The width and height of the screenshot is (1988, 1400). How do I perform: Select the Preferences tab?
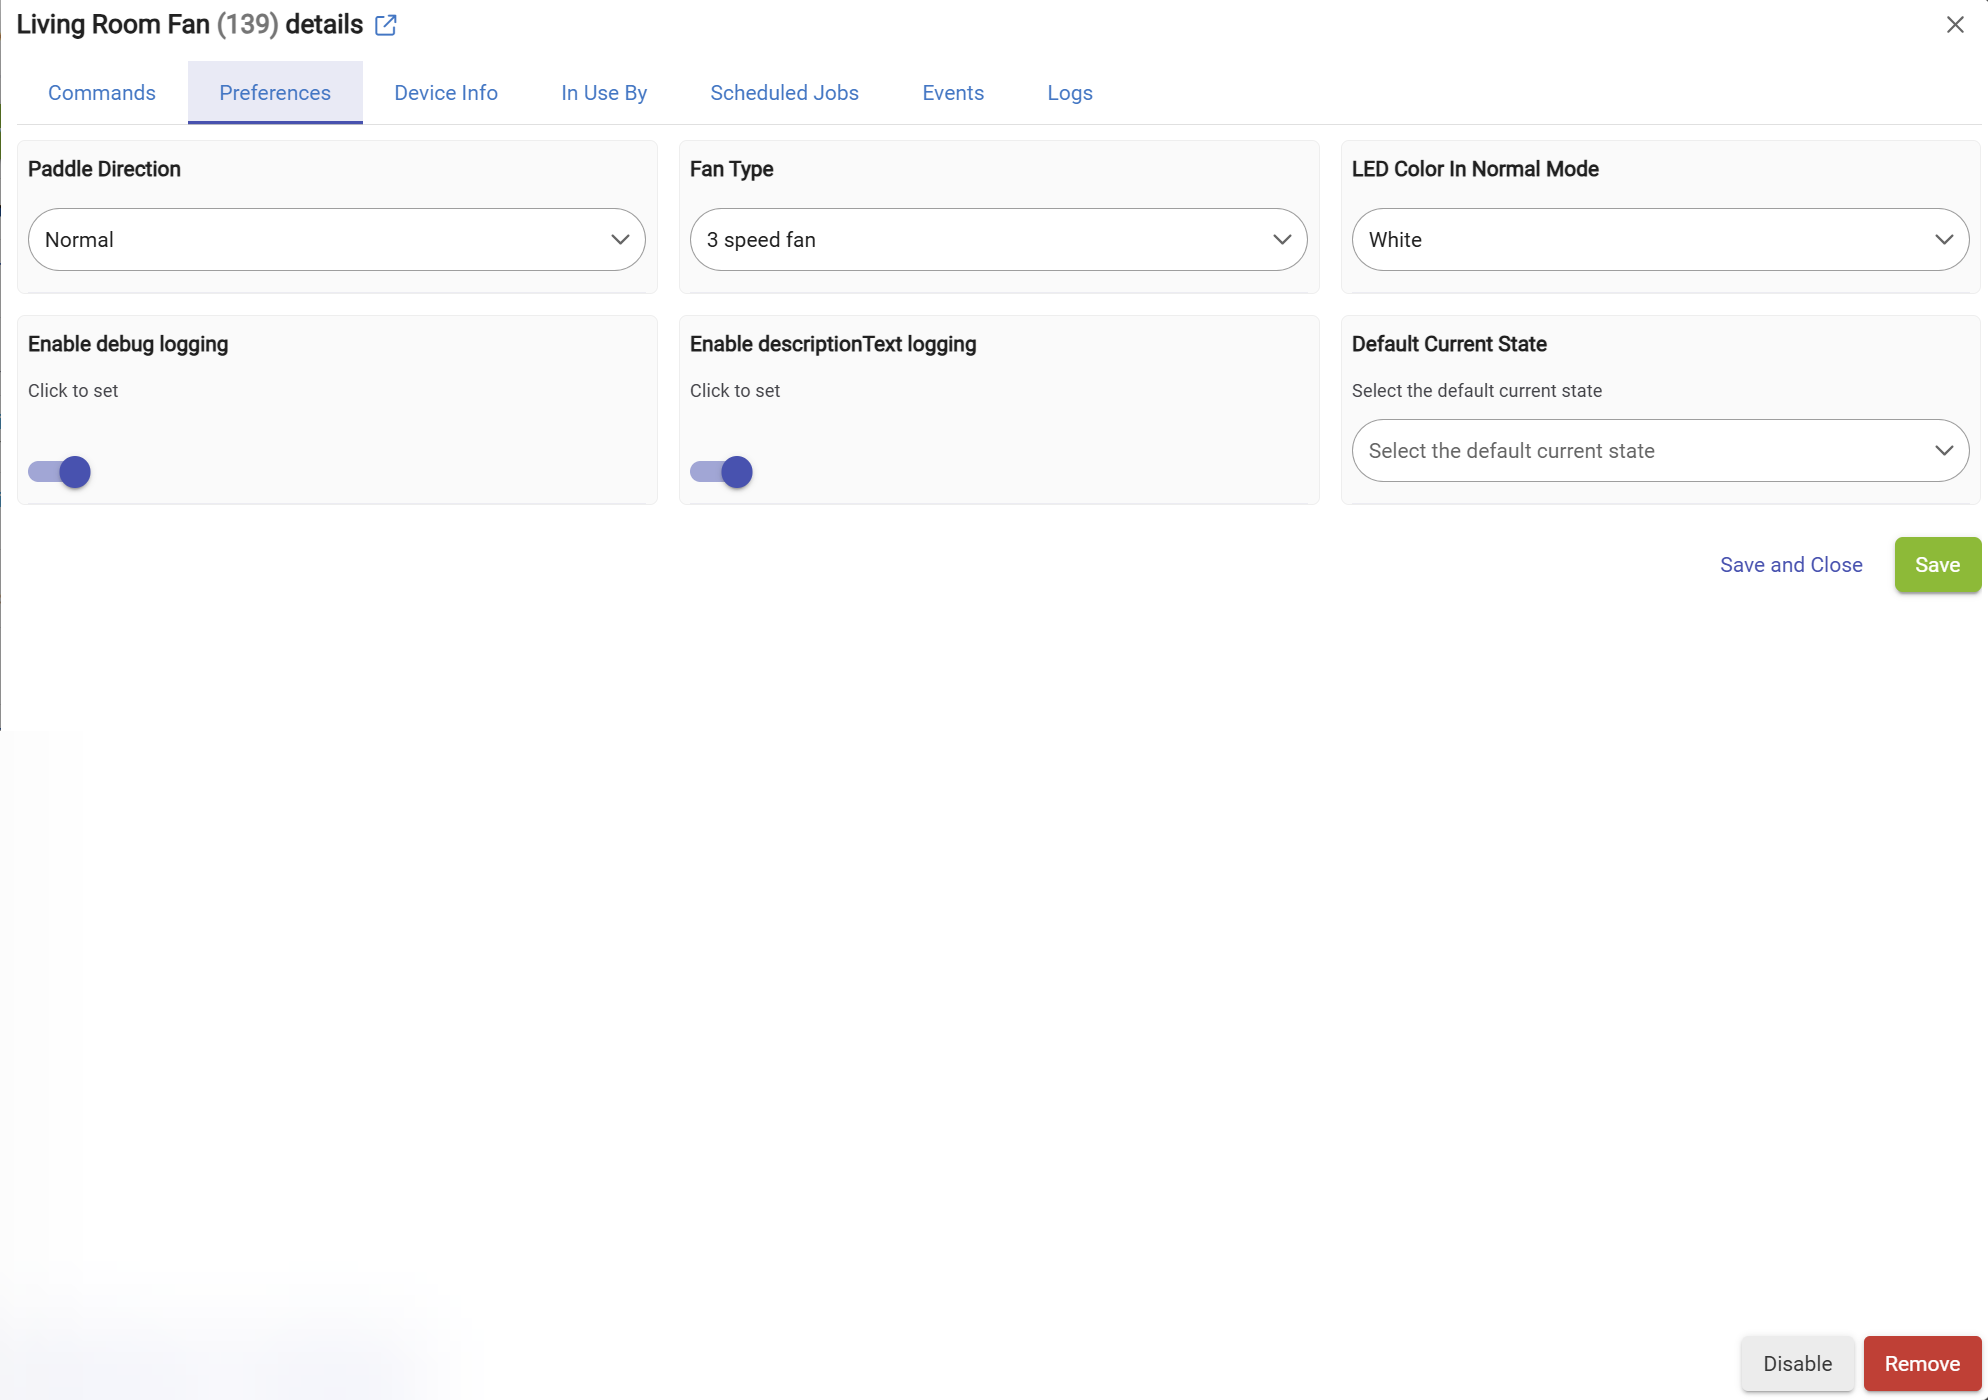point(275,93)
